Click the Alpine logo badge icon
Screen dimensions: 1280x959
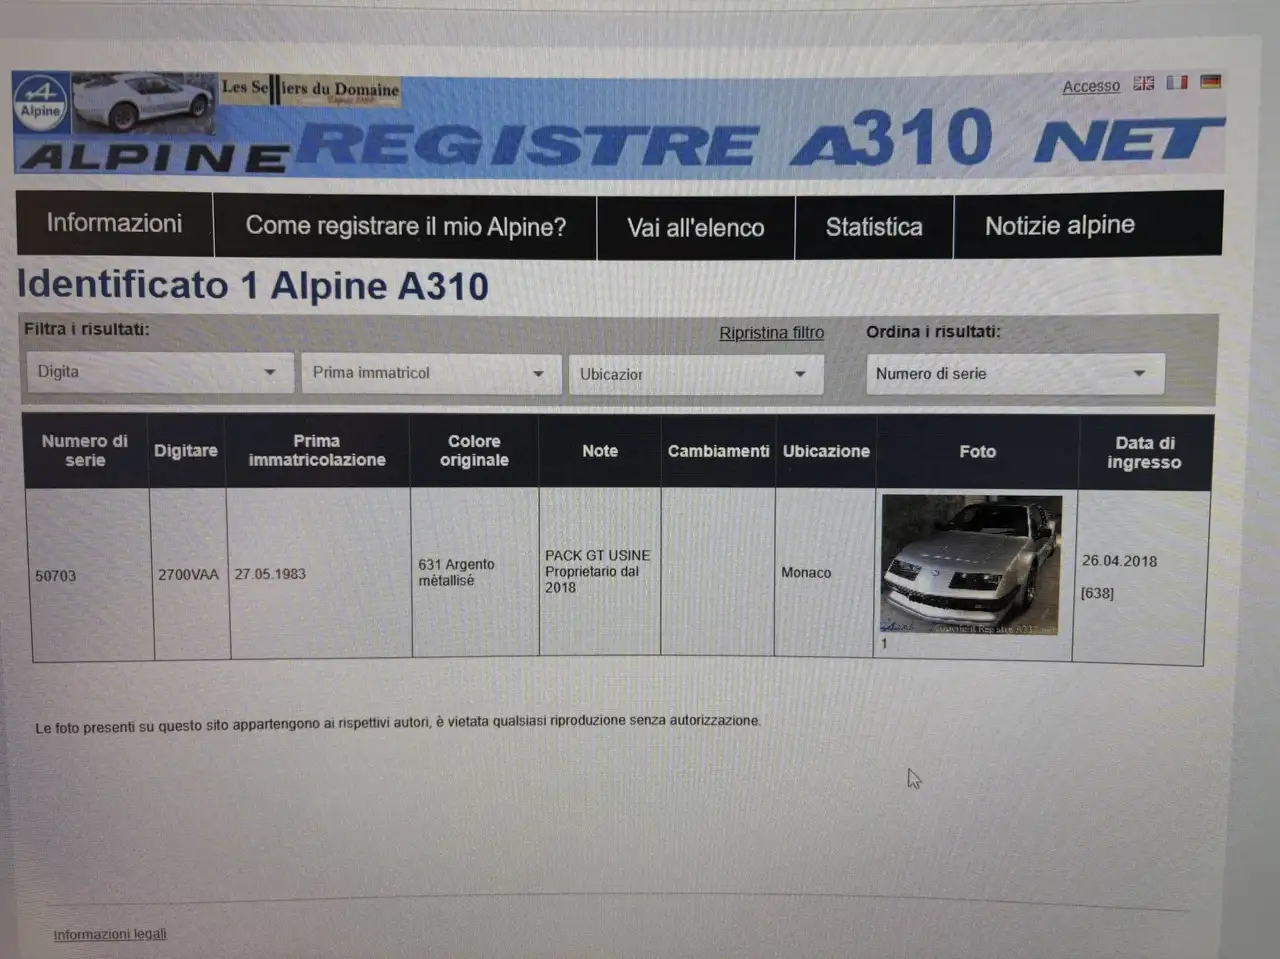[x=40, y=102]
